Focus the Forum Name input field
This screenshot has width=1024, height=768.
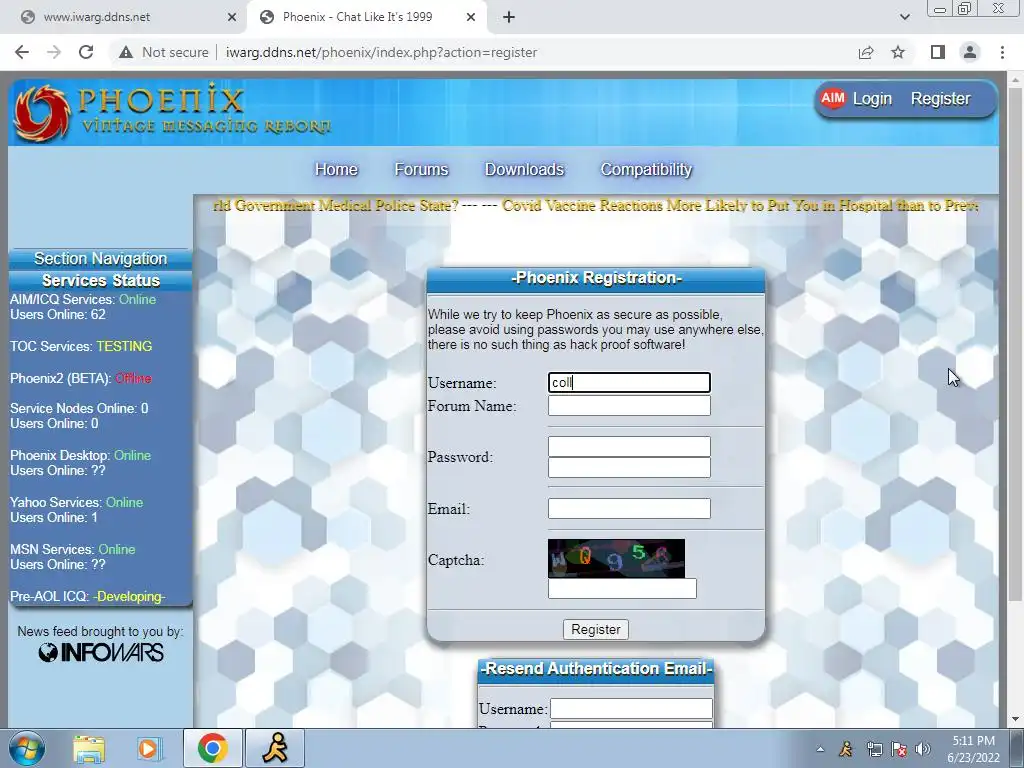coord(629,406)
